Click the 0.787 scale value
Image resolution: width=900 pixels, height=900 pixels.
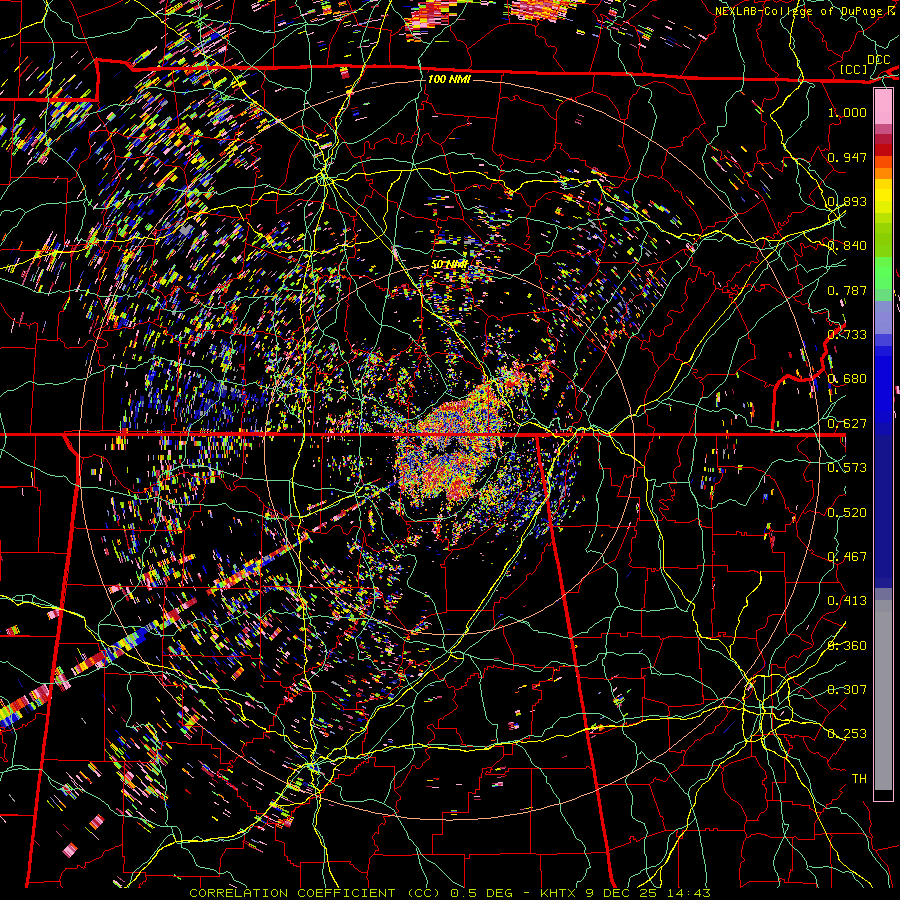point(847,290)
